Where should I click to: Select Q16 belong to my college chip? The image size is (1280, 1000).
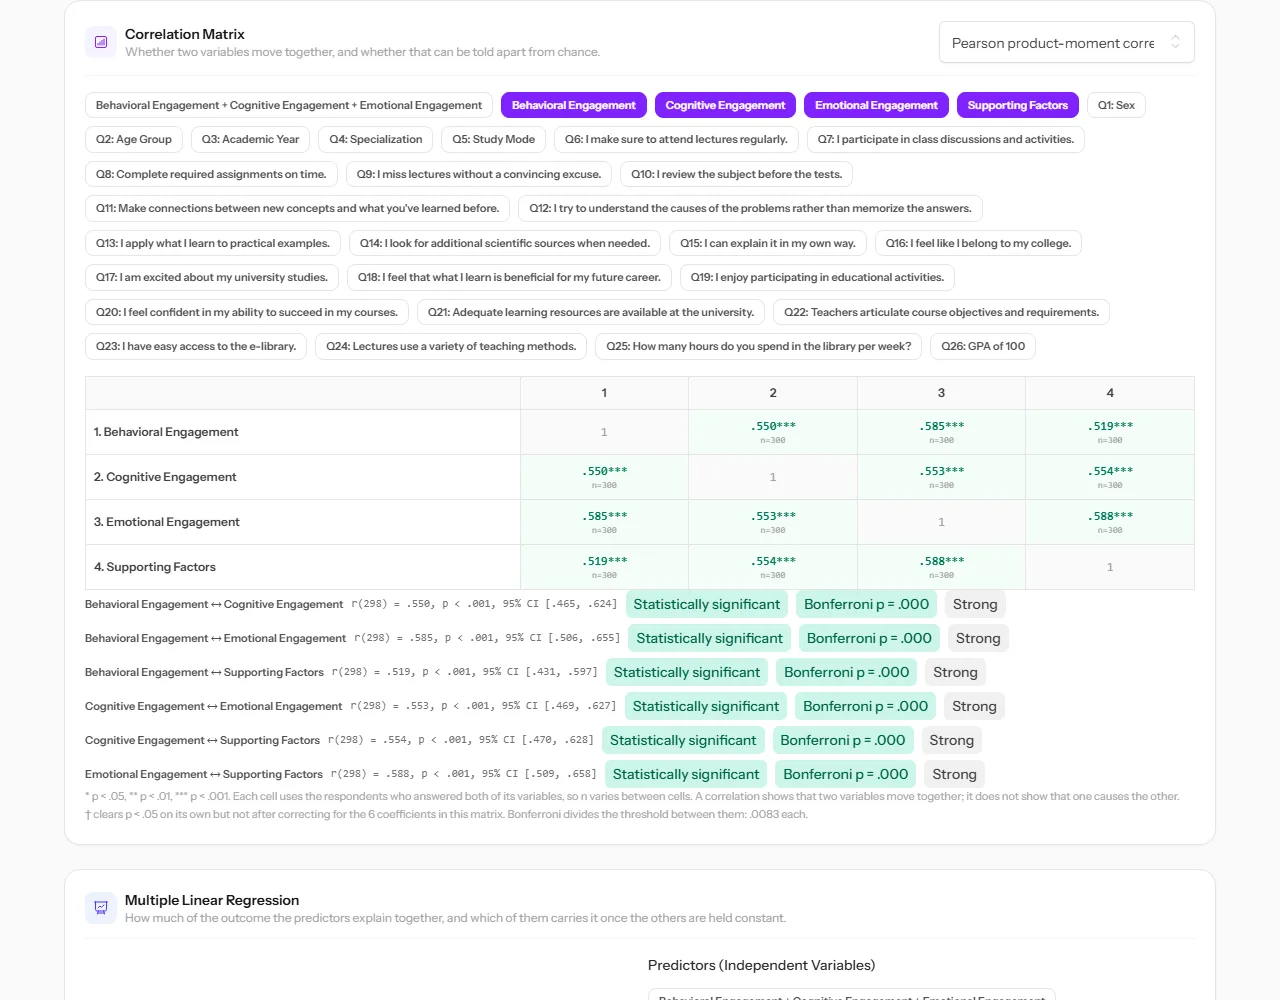coord(978,243)
